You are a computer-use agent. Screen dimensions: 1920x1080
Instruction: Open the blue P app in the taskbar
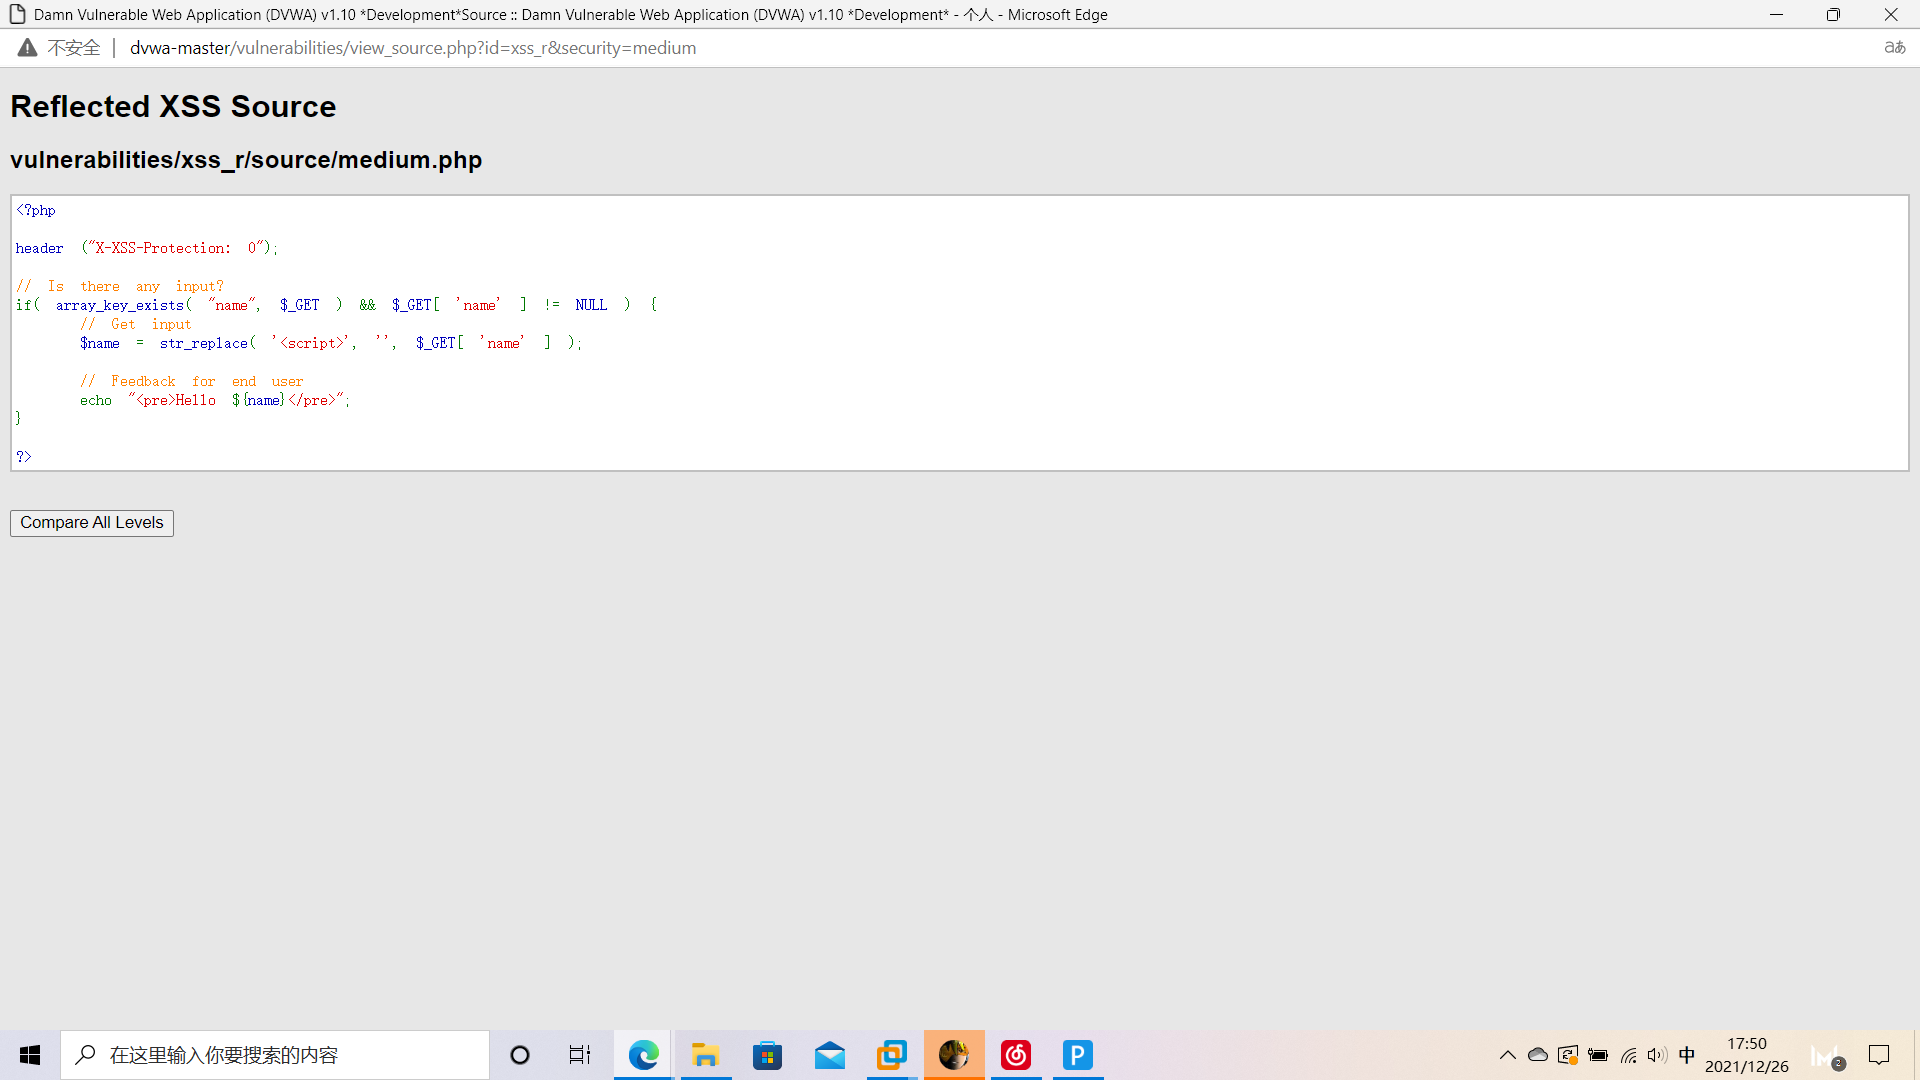pos(1077,1055)
